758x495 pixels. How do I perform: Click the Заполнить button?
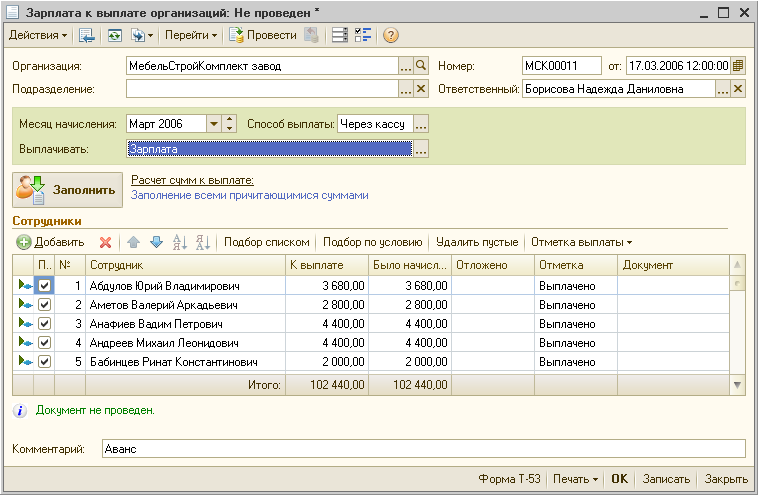point(67,190)
